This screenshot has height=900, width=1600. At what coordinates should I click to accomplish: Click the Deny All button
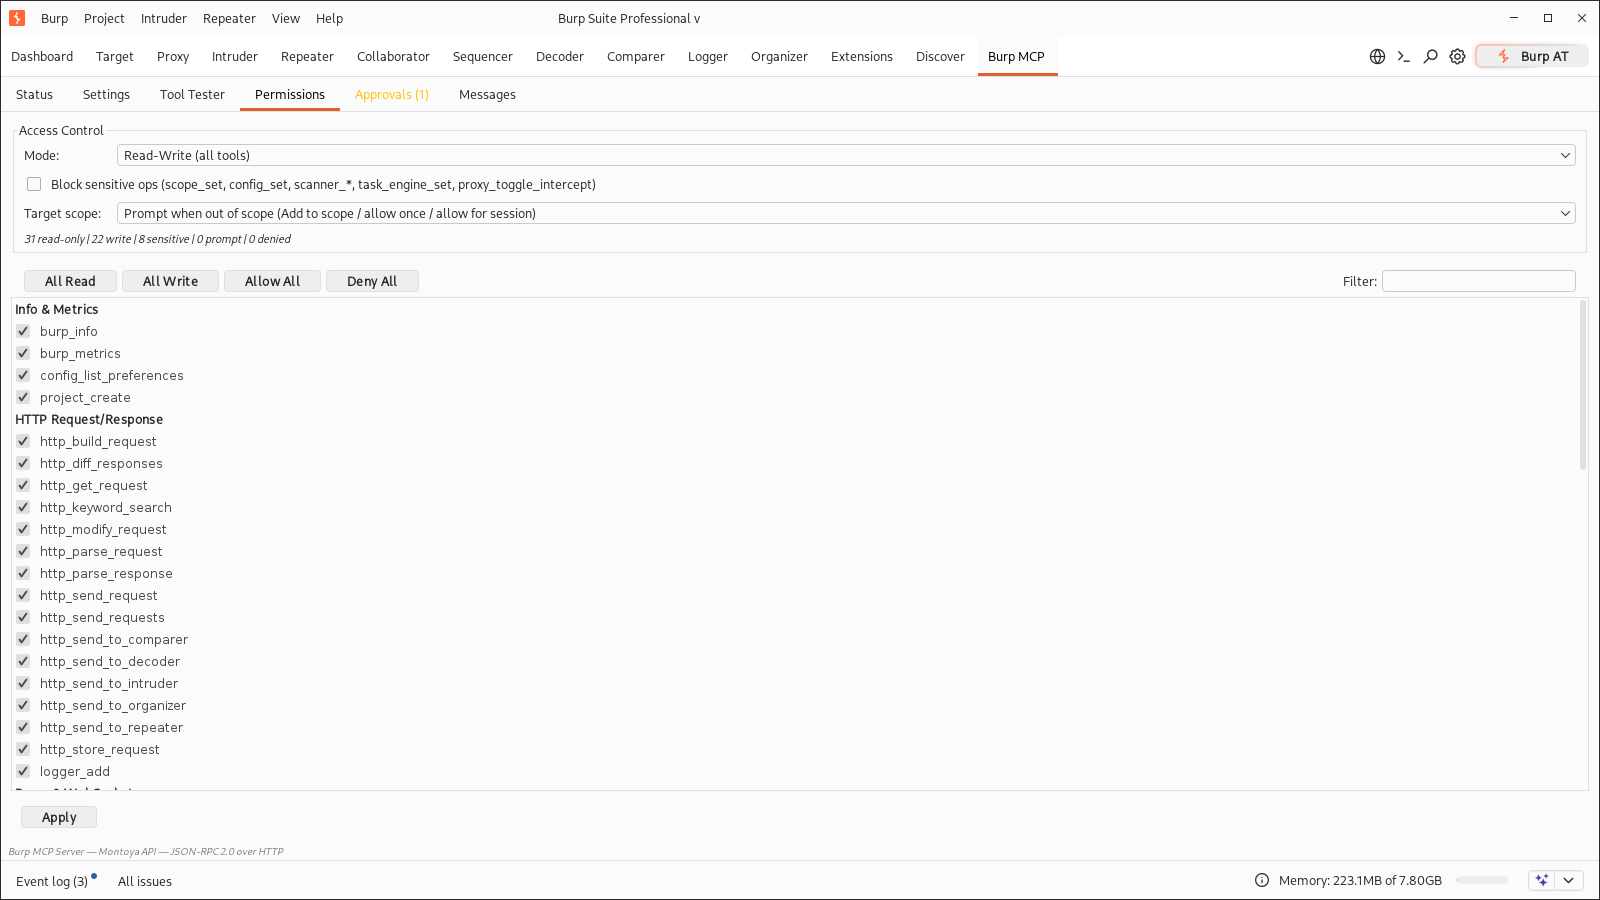point(372,281)
